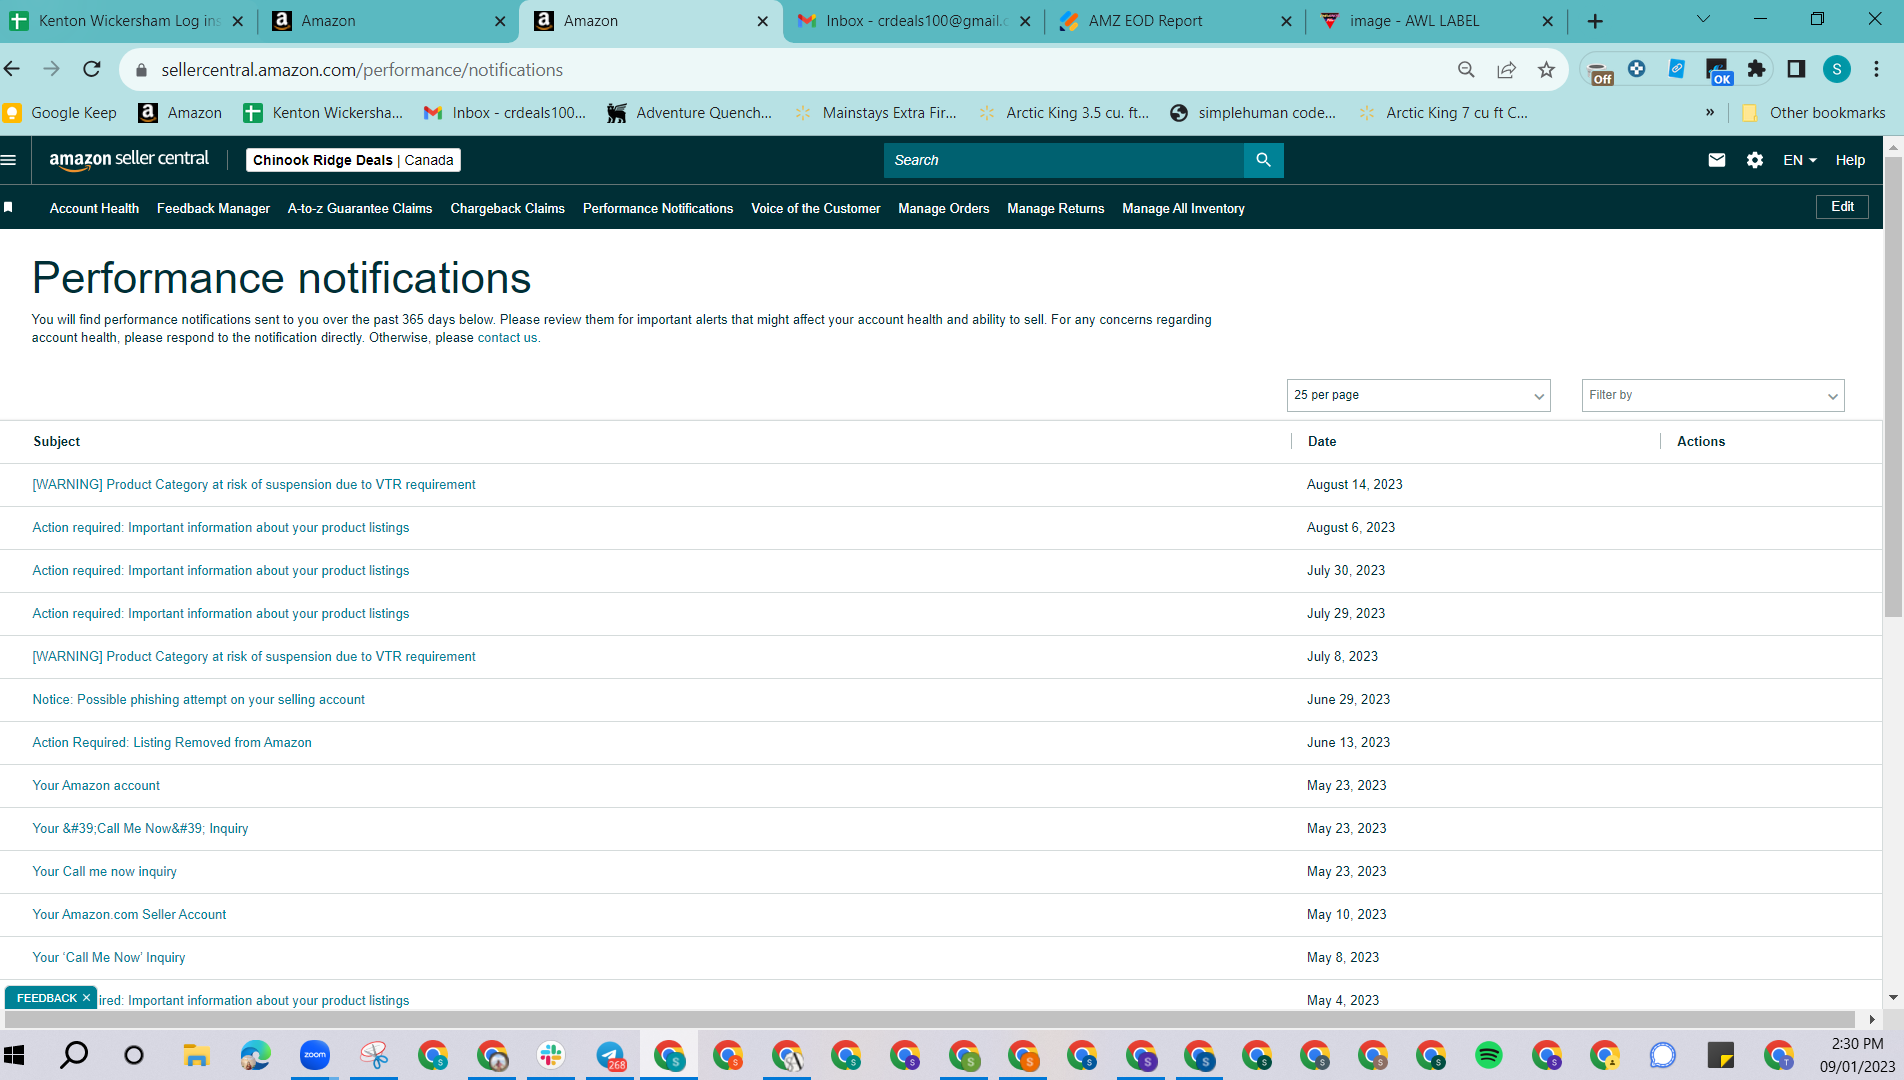Open the Seller Central hamburger menu

pos(9,160)
